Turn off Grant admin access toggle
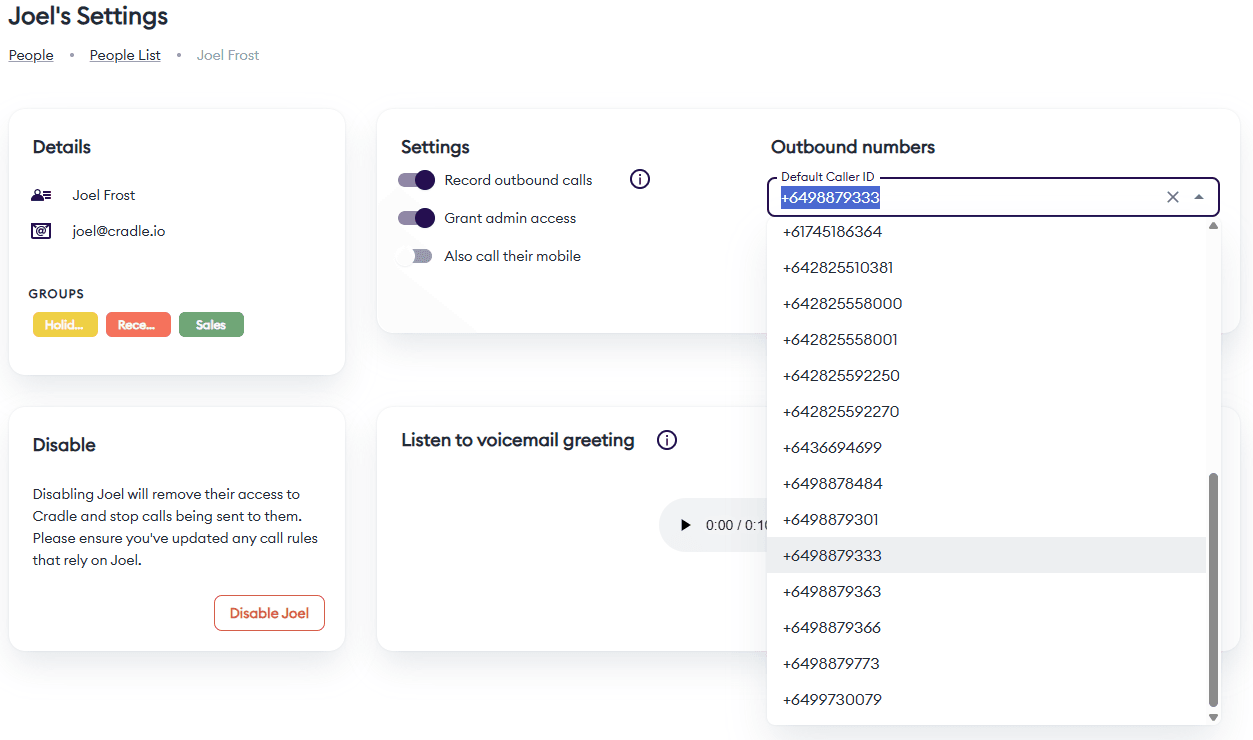The image size is (1253, 740). click(416, 218)
